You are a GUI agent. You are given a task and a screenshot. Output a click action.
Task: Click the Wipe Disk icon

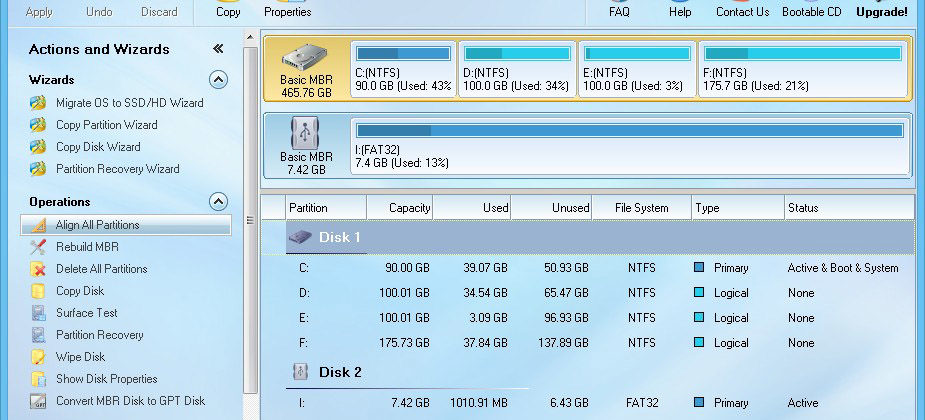38,357
